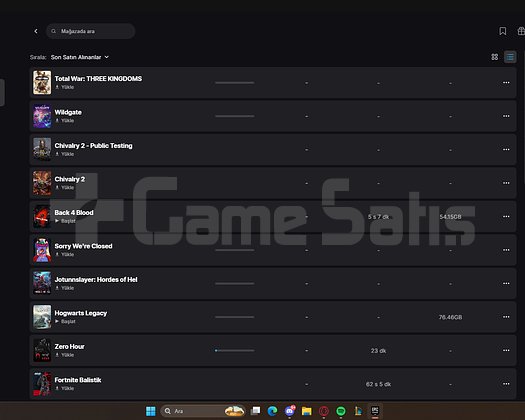Click Zero Hour download progress bar
Viewport: 525px width, 420px height.
coord(234,351)
